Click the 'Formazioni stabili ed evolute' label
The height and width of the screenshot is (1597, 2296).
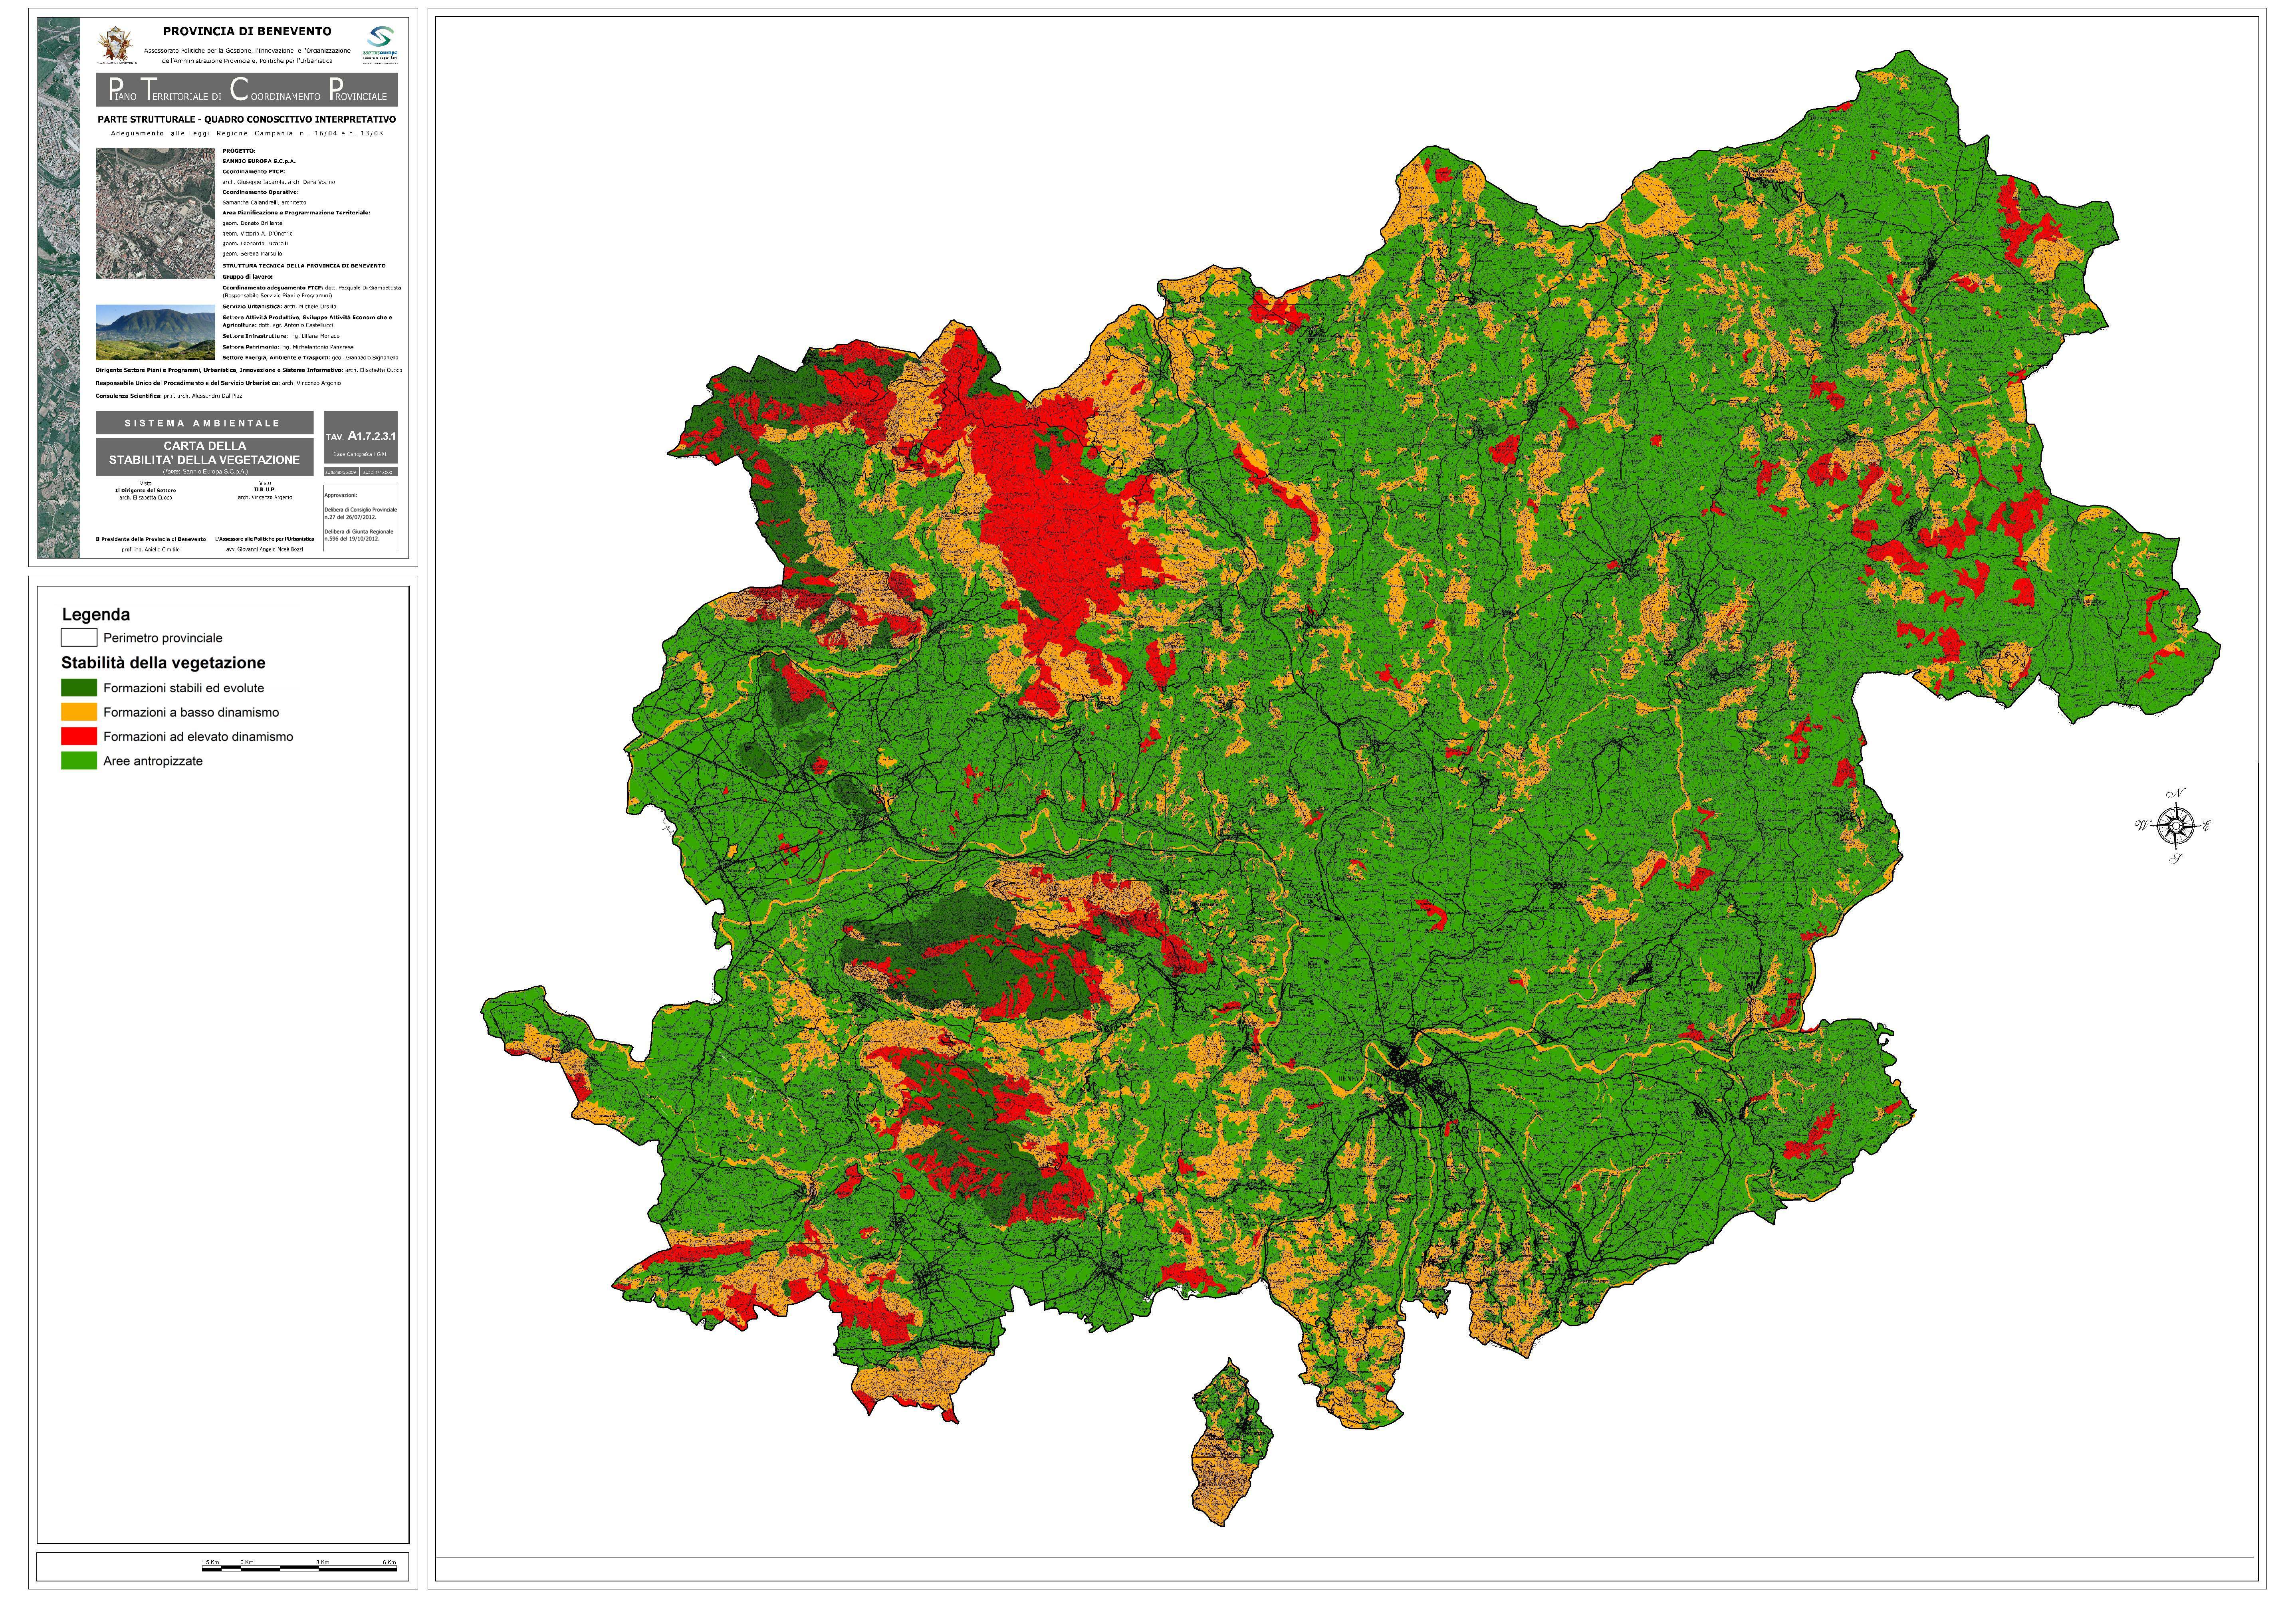point(184,688)
